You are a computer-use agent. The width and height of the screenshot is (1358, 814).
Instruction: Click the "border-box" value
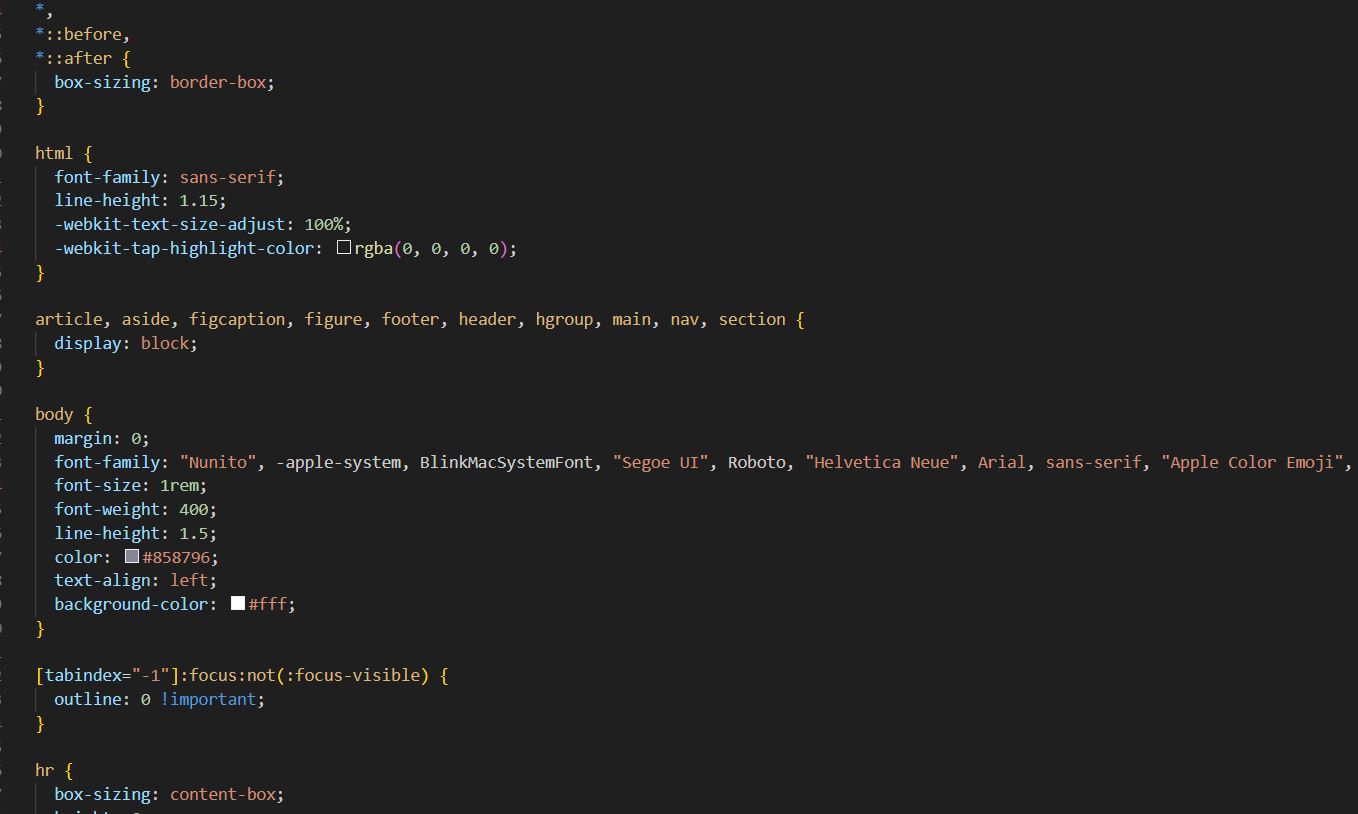[218, 82]
